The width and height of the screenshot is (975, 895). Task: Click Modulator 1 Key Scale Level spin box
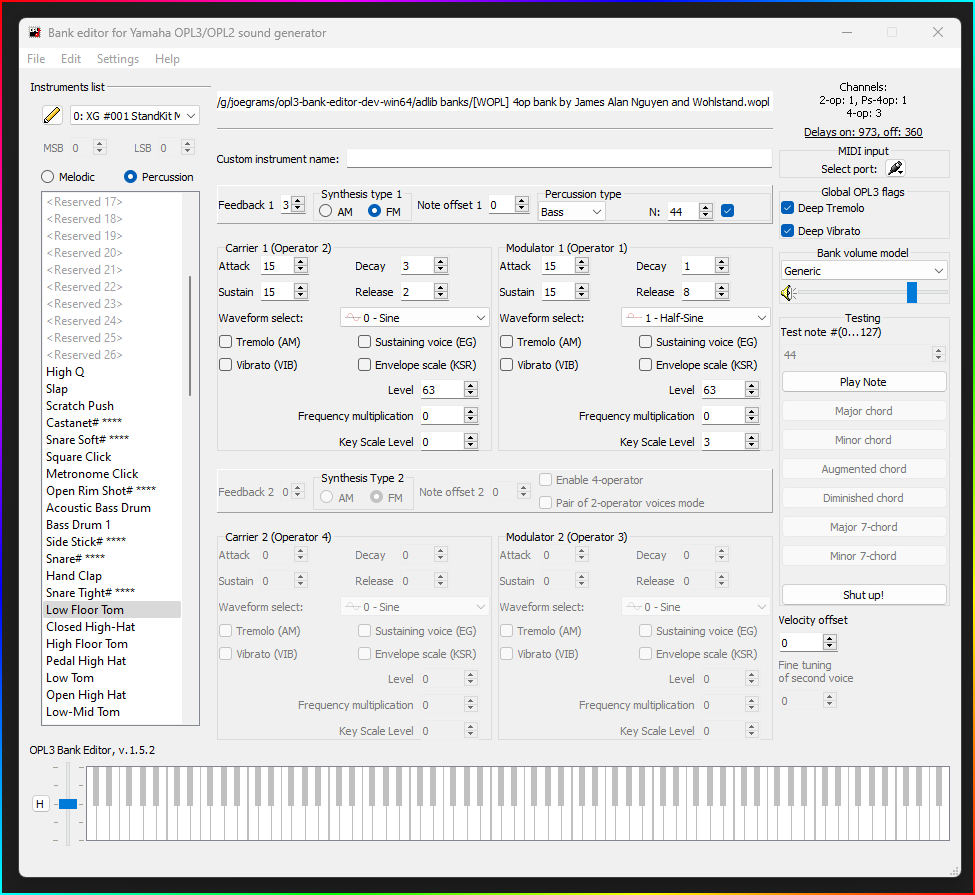[x=730, y=442]
